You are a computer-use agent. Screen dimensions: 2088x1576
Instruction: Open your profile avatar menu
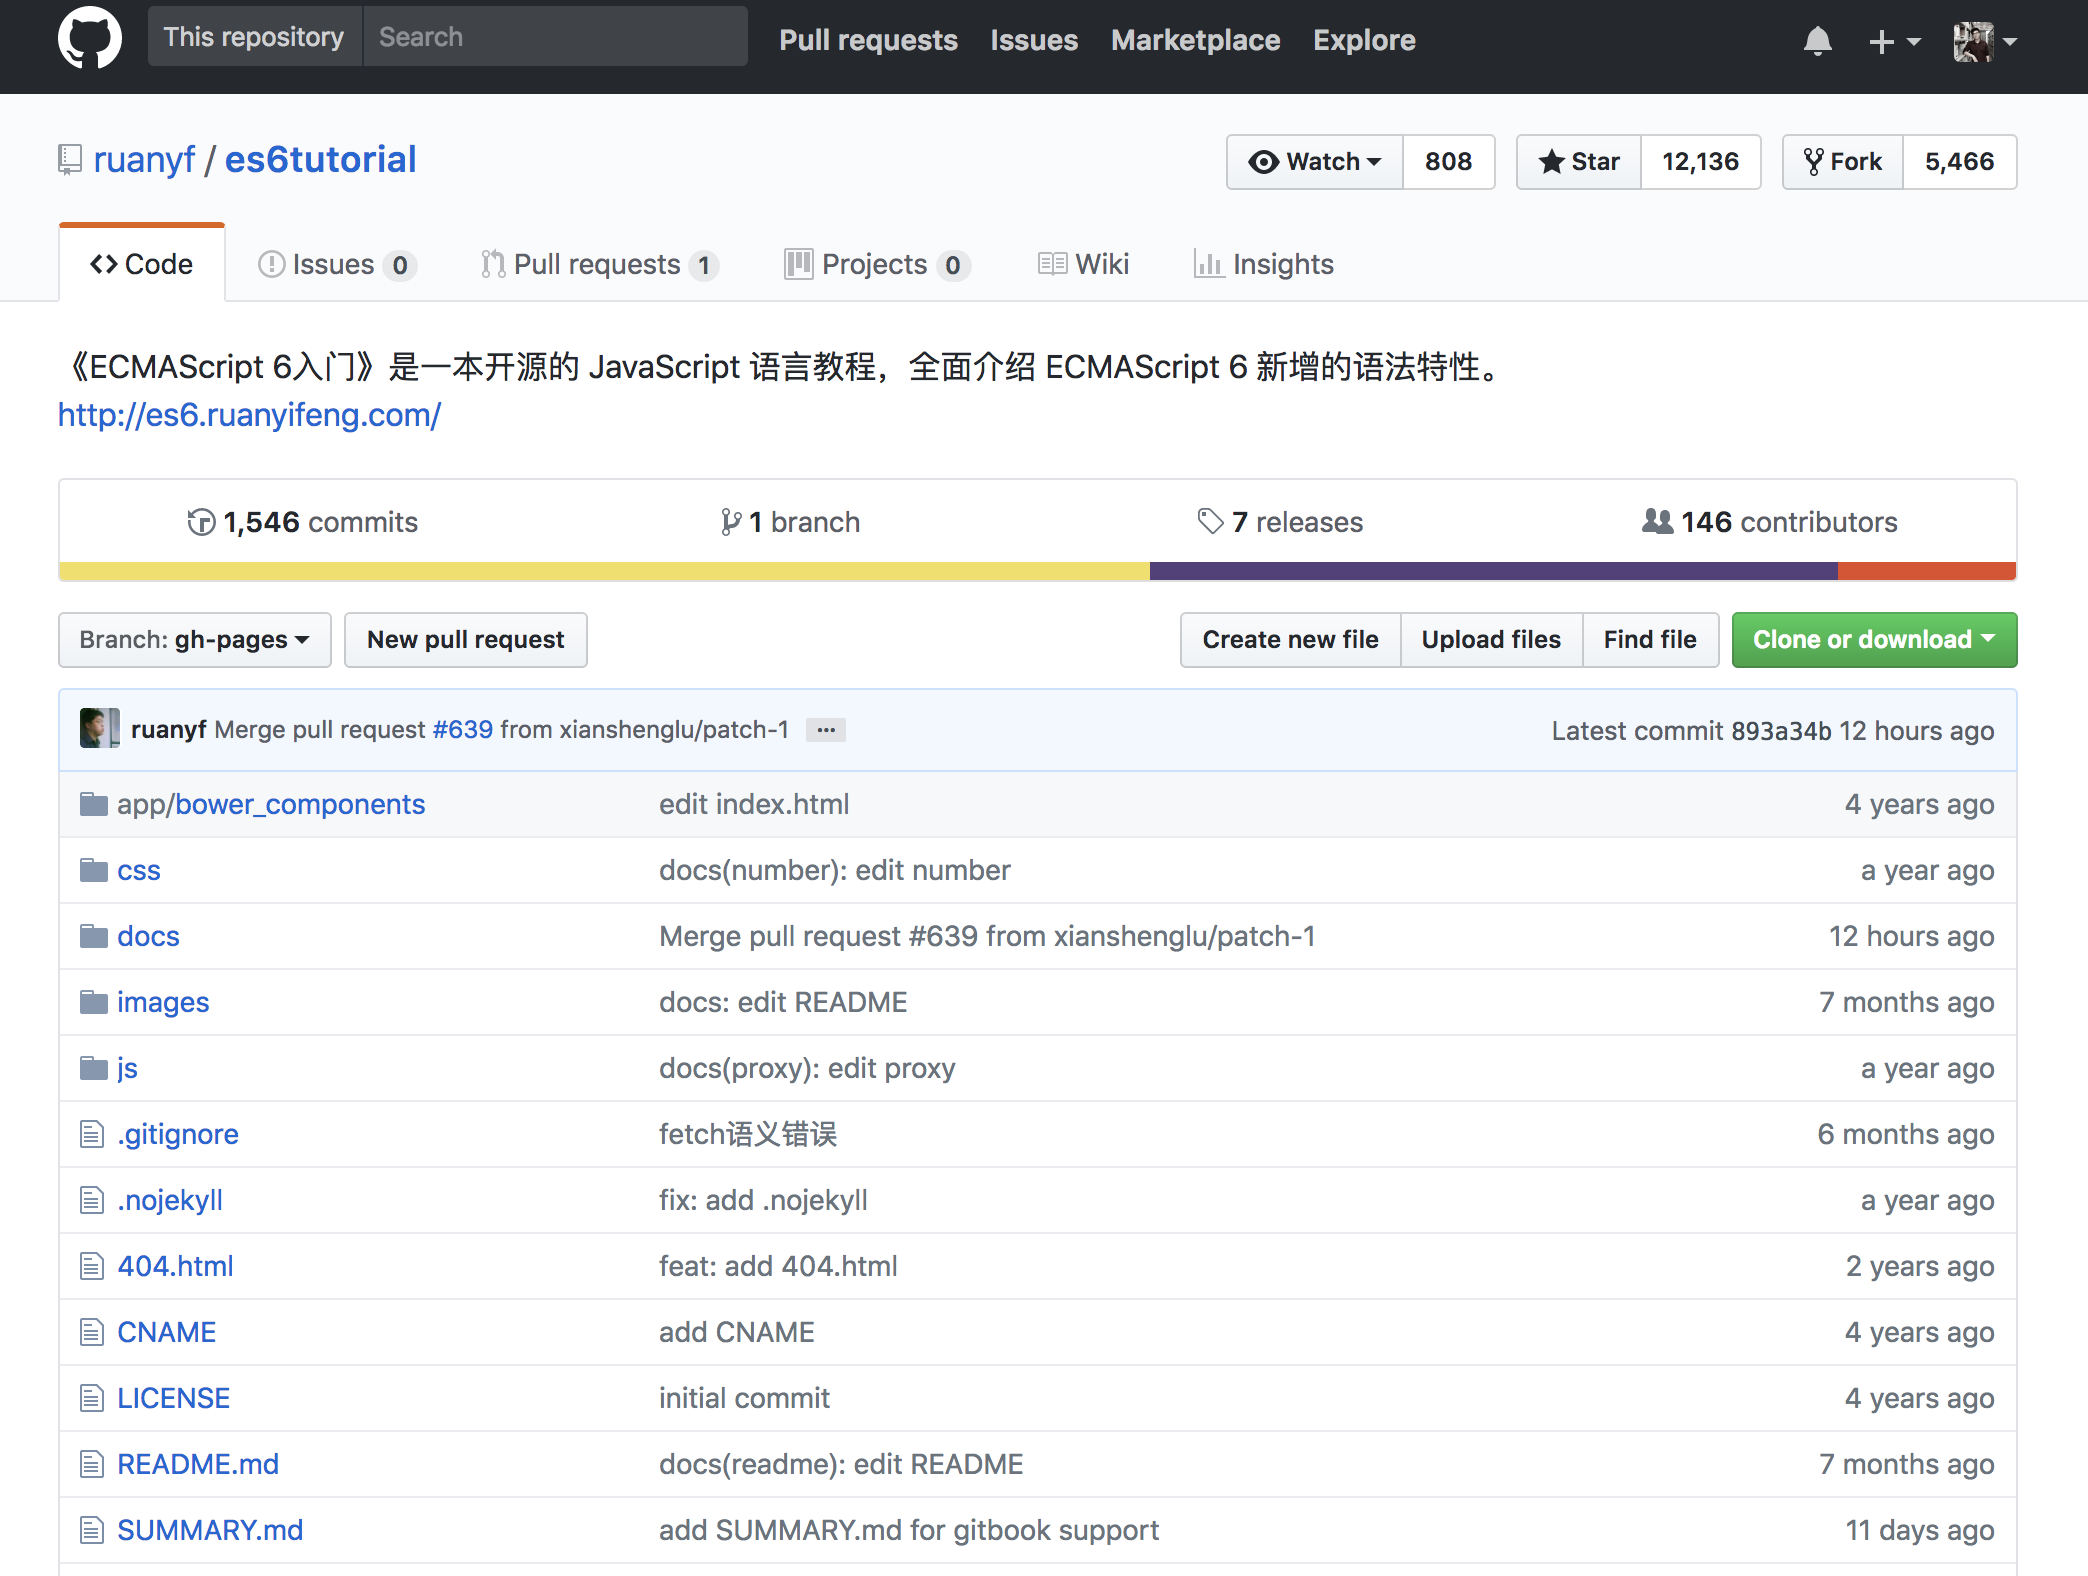pyautogui.click(x=1975, y=41)
